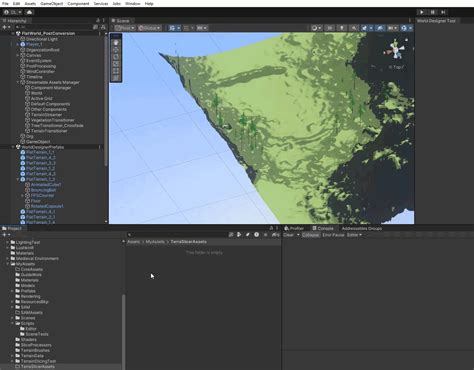Toggle the scene view gizmo lock
This screenshot has width=474, height=370.
406,40
